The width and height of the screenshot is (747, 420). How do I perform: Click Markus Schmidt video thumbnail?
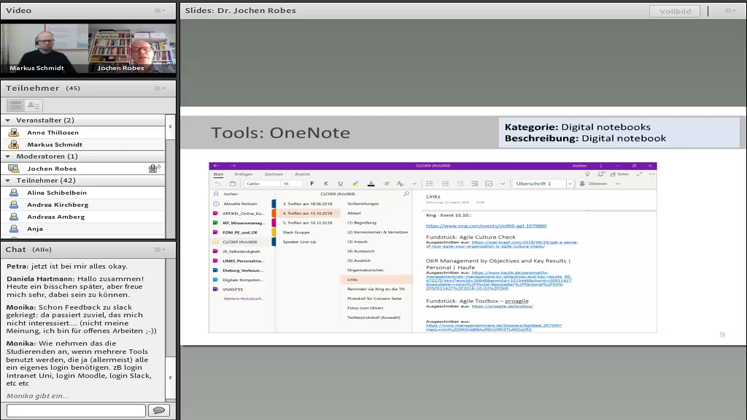[44, 48]
